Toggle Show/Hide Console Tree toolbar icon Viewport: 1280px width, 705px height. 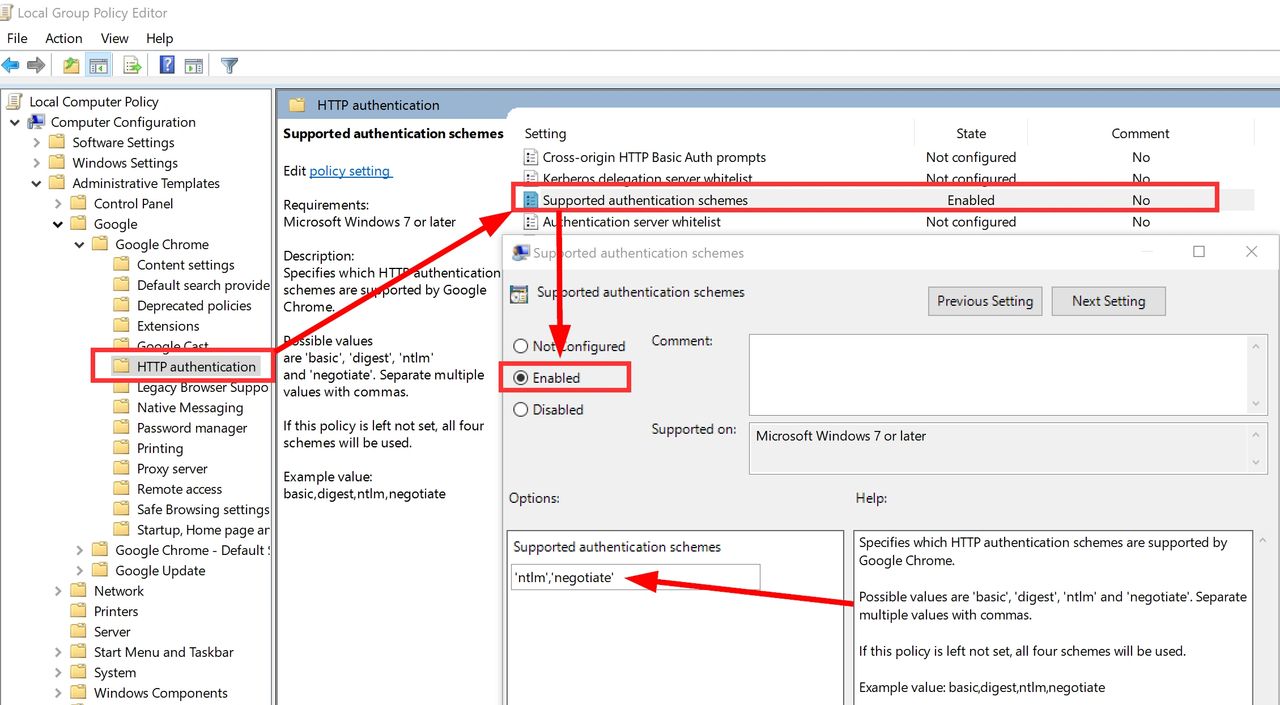point(98,66)
